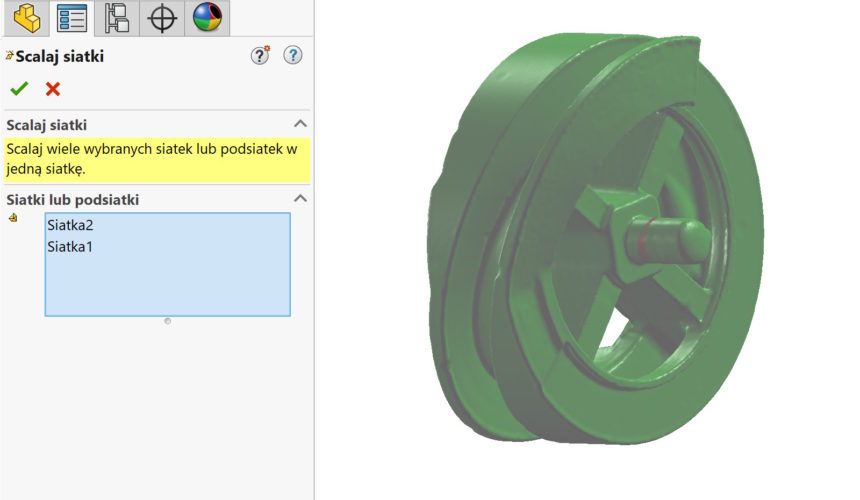Click the mesh selection icon beside list
Viewport: 860px width, 500px height.
click(13, 219)
